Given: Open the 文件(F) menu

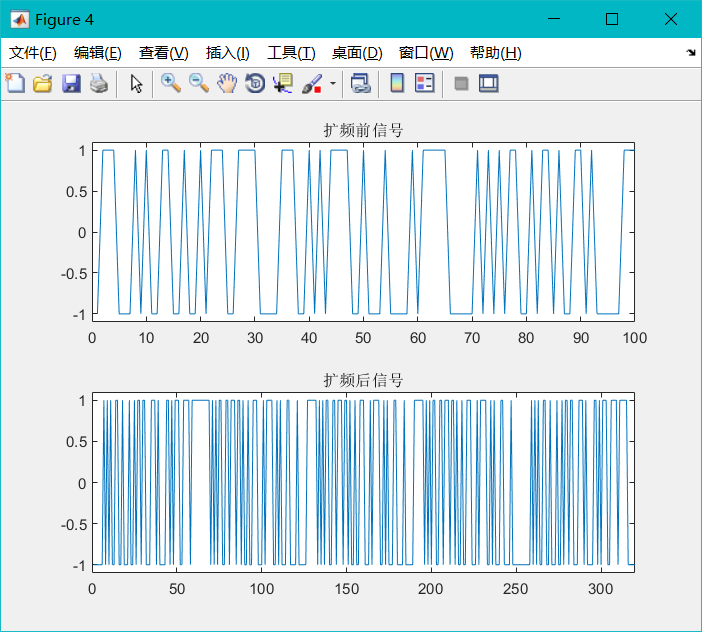Looking at the screenshot, I should [33, 53].
